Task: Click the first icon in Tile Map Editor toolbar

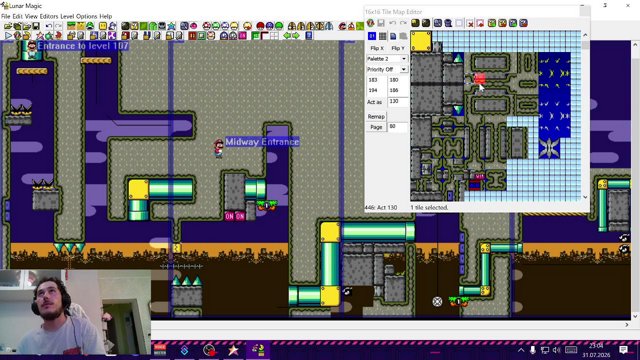Action: point(370,23)
